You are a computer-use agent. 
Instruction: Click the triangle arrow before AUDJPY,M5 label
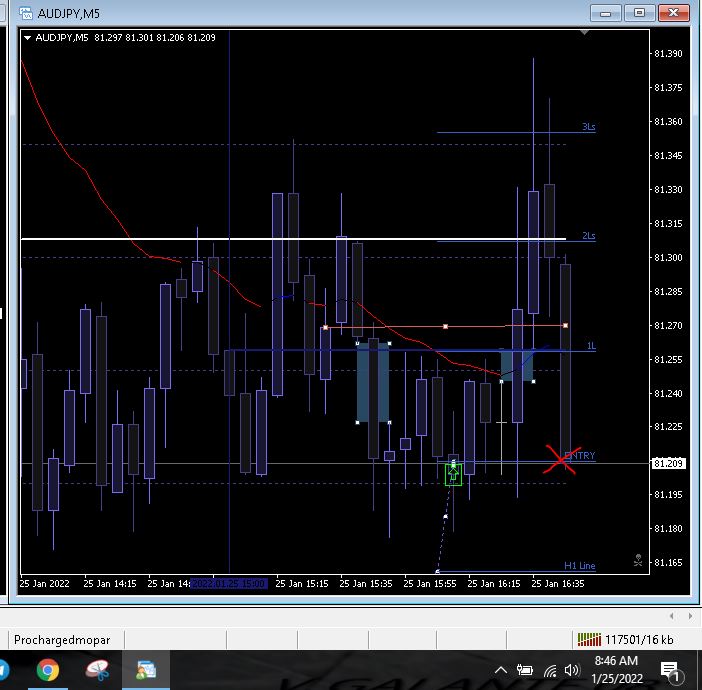(28, 37)
